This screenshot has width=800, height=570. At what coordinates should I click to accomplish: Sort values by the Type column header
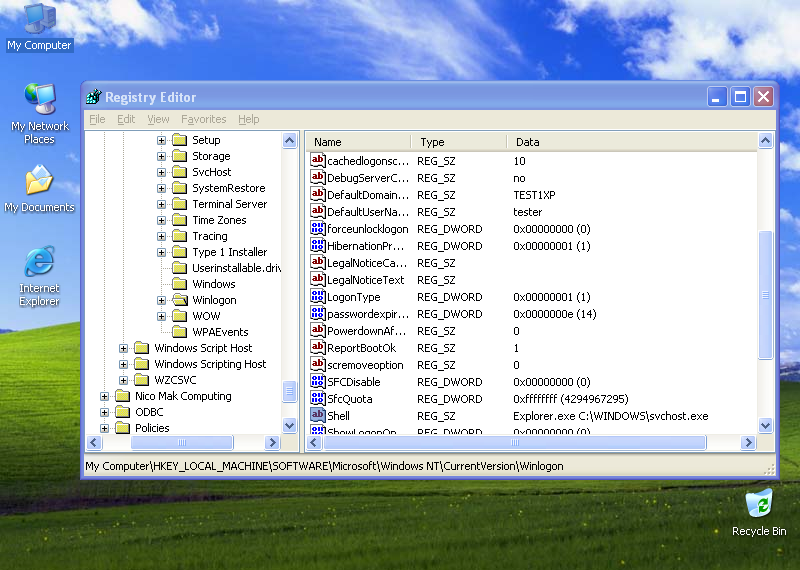(x=459, y=142)
